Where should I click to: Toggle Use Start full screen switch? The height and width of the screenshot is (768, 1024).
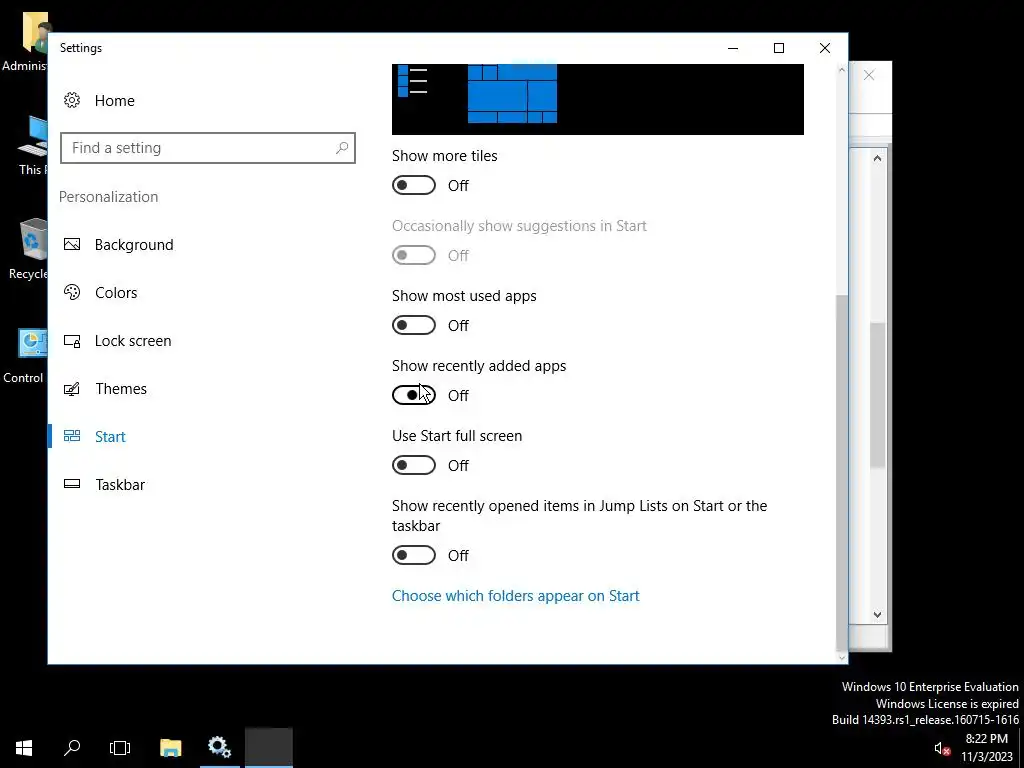(413, 465)
